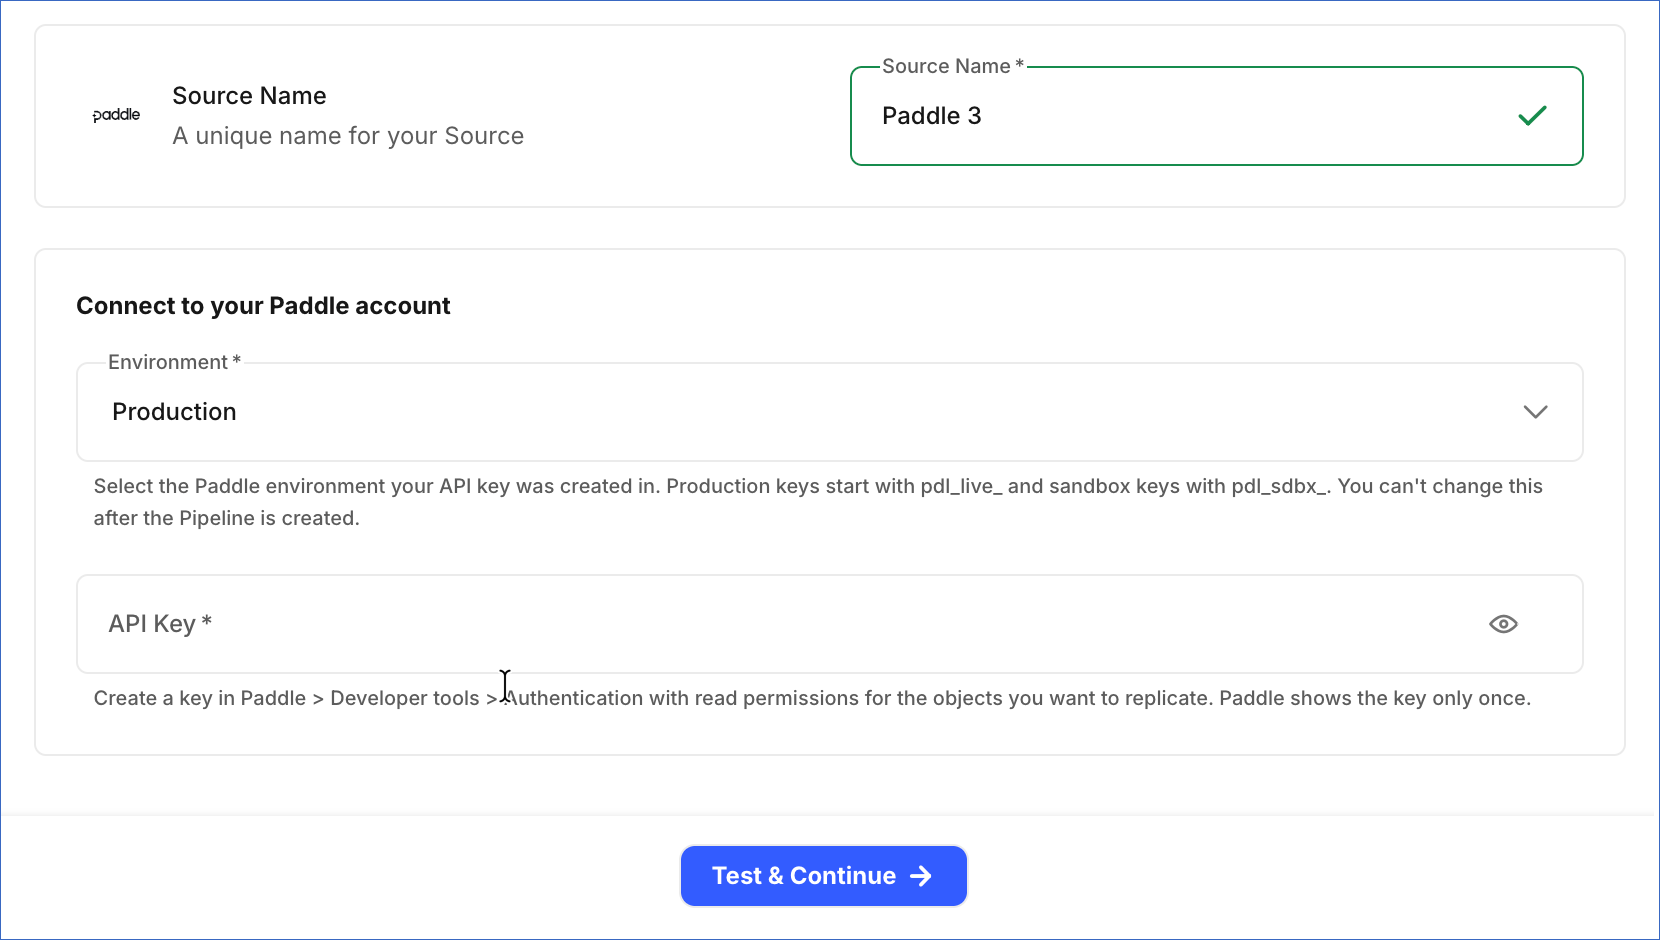Screen dimensions: 1660x940
Task: Click the arrow icon on Test & Continue
Action: pyautogui.click(x=921, y=876)
